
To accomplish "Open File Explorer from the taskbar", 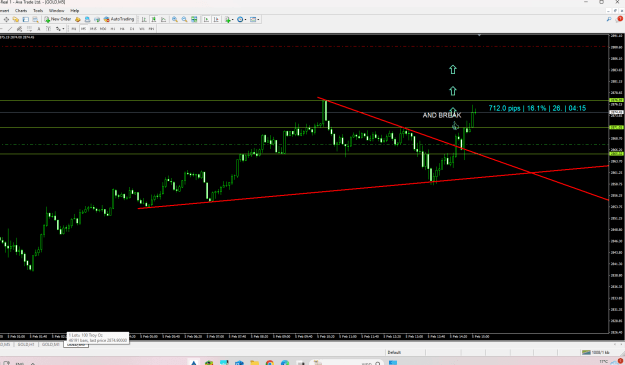I will (254, 363).
